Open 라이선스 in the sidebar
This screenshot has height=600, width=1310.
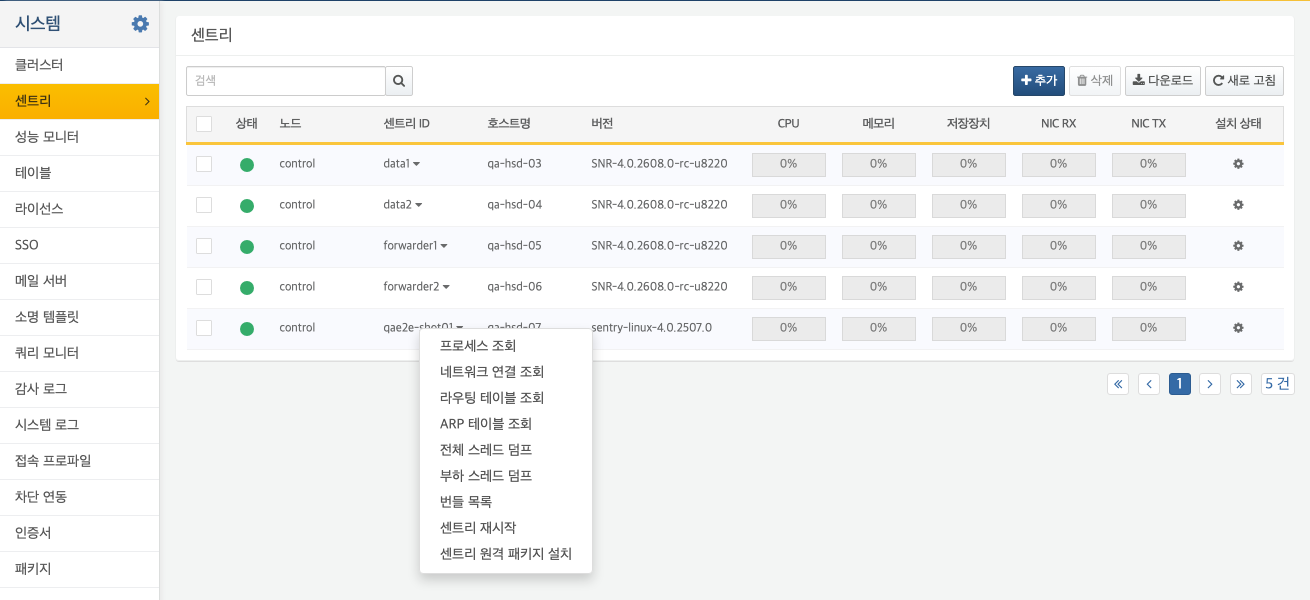(79, 209)
